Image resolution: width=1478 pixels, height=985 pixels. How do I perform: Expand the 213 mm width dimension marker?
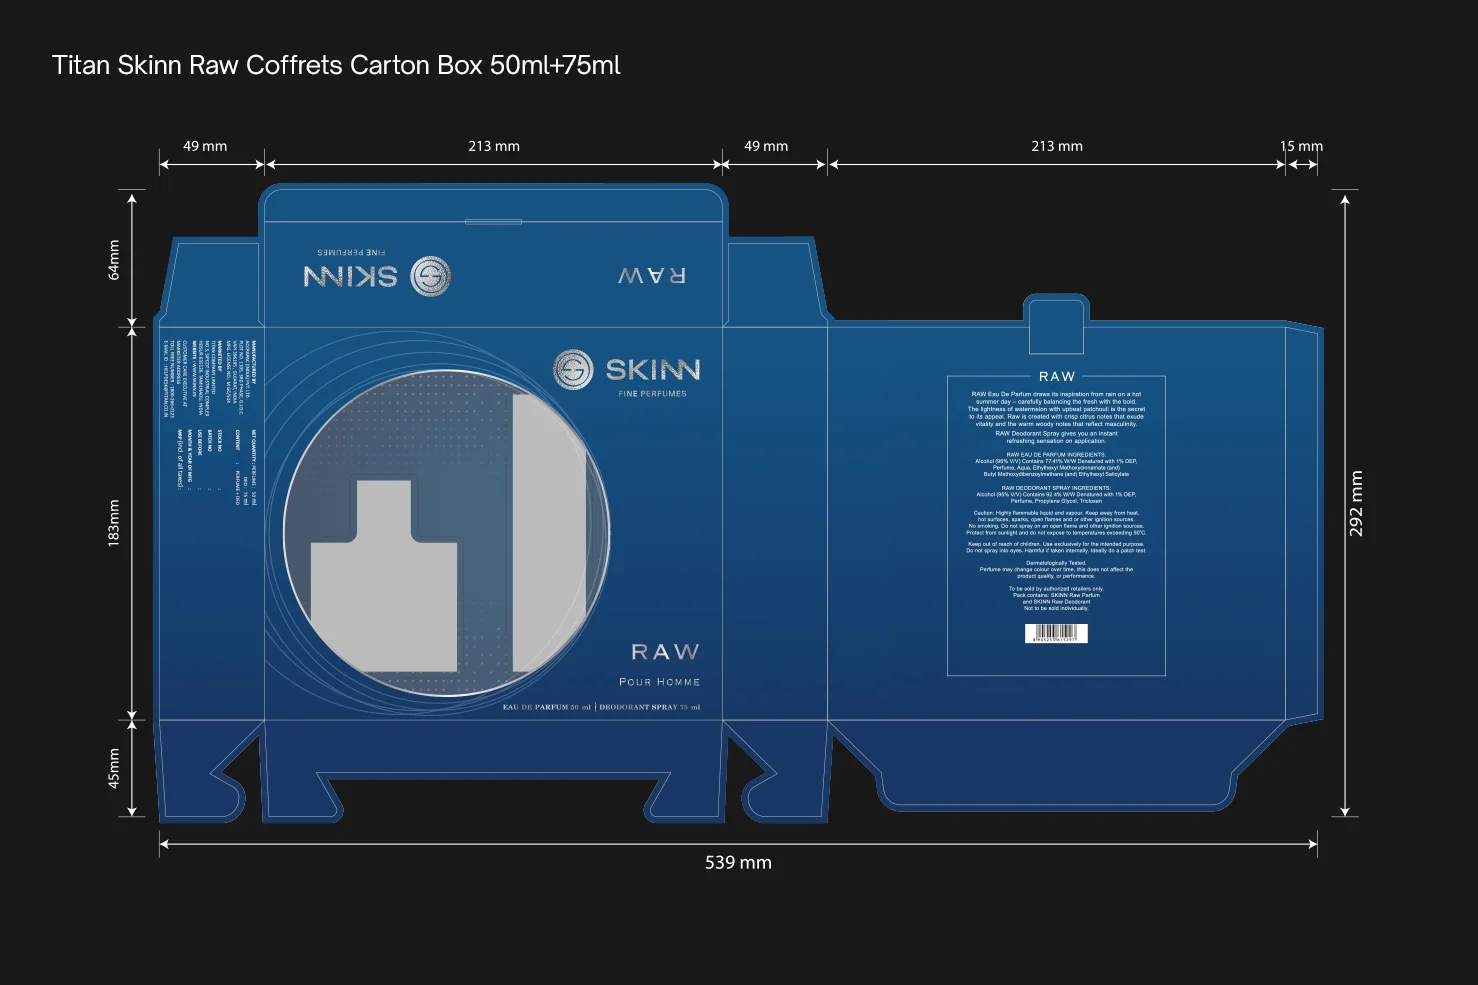(x=492, y=146)
